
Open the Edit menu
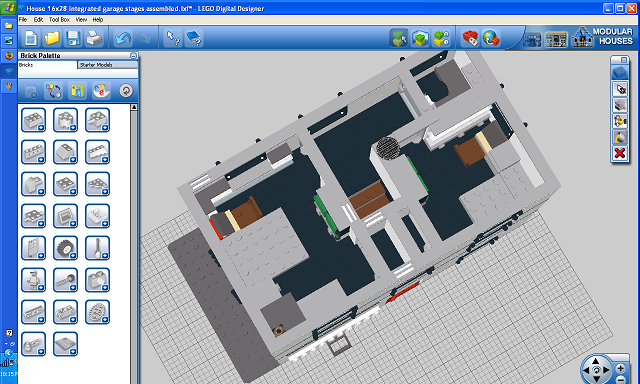[x=38, y=20]
